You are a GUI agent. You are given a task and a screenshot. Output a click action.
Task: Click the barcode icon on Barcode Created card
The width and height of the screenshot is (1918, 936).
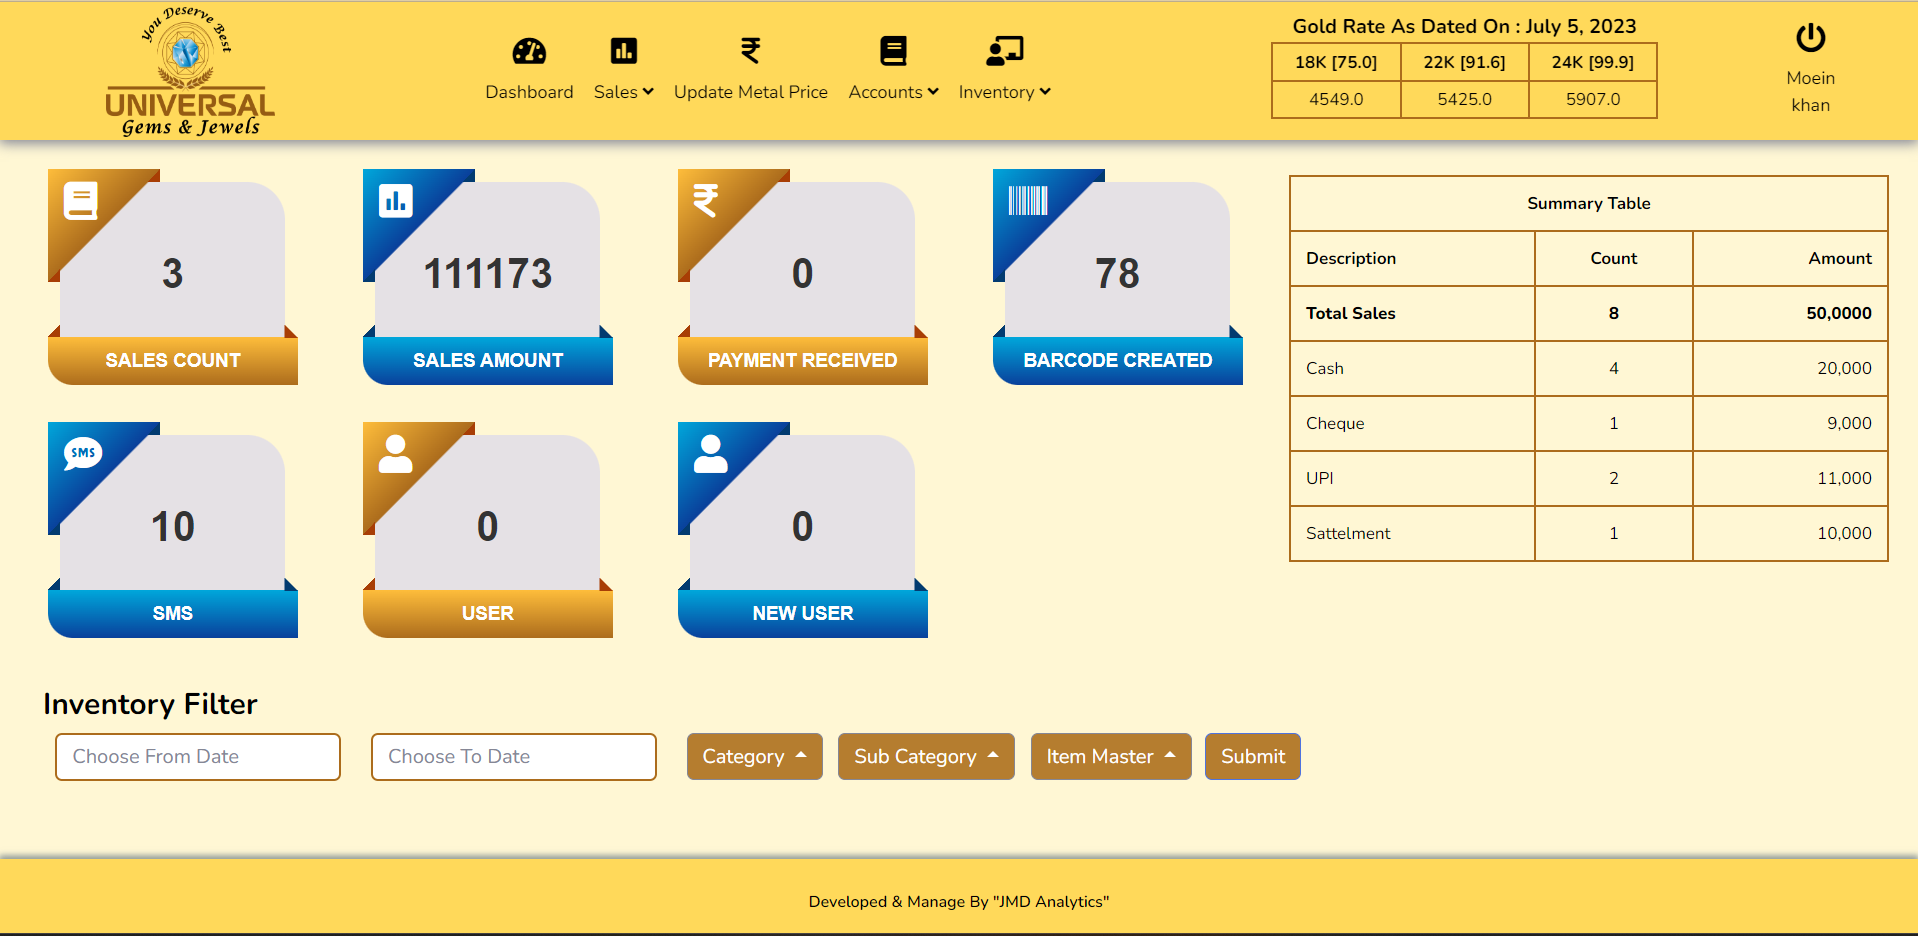[1028, 200]
